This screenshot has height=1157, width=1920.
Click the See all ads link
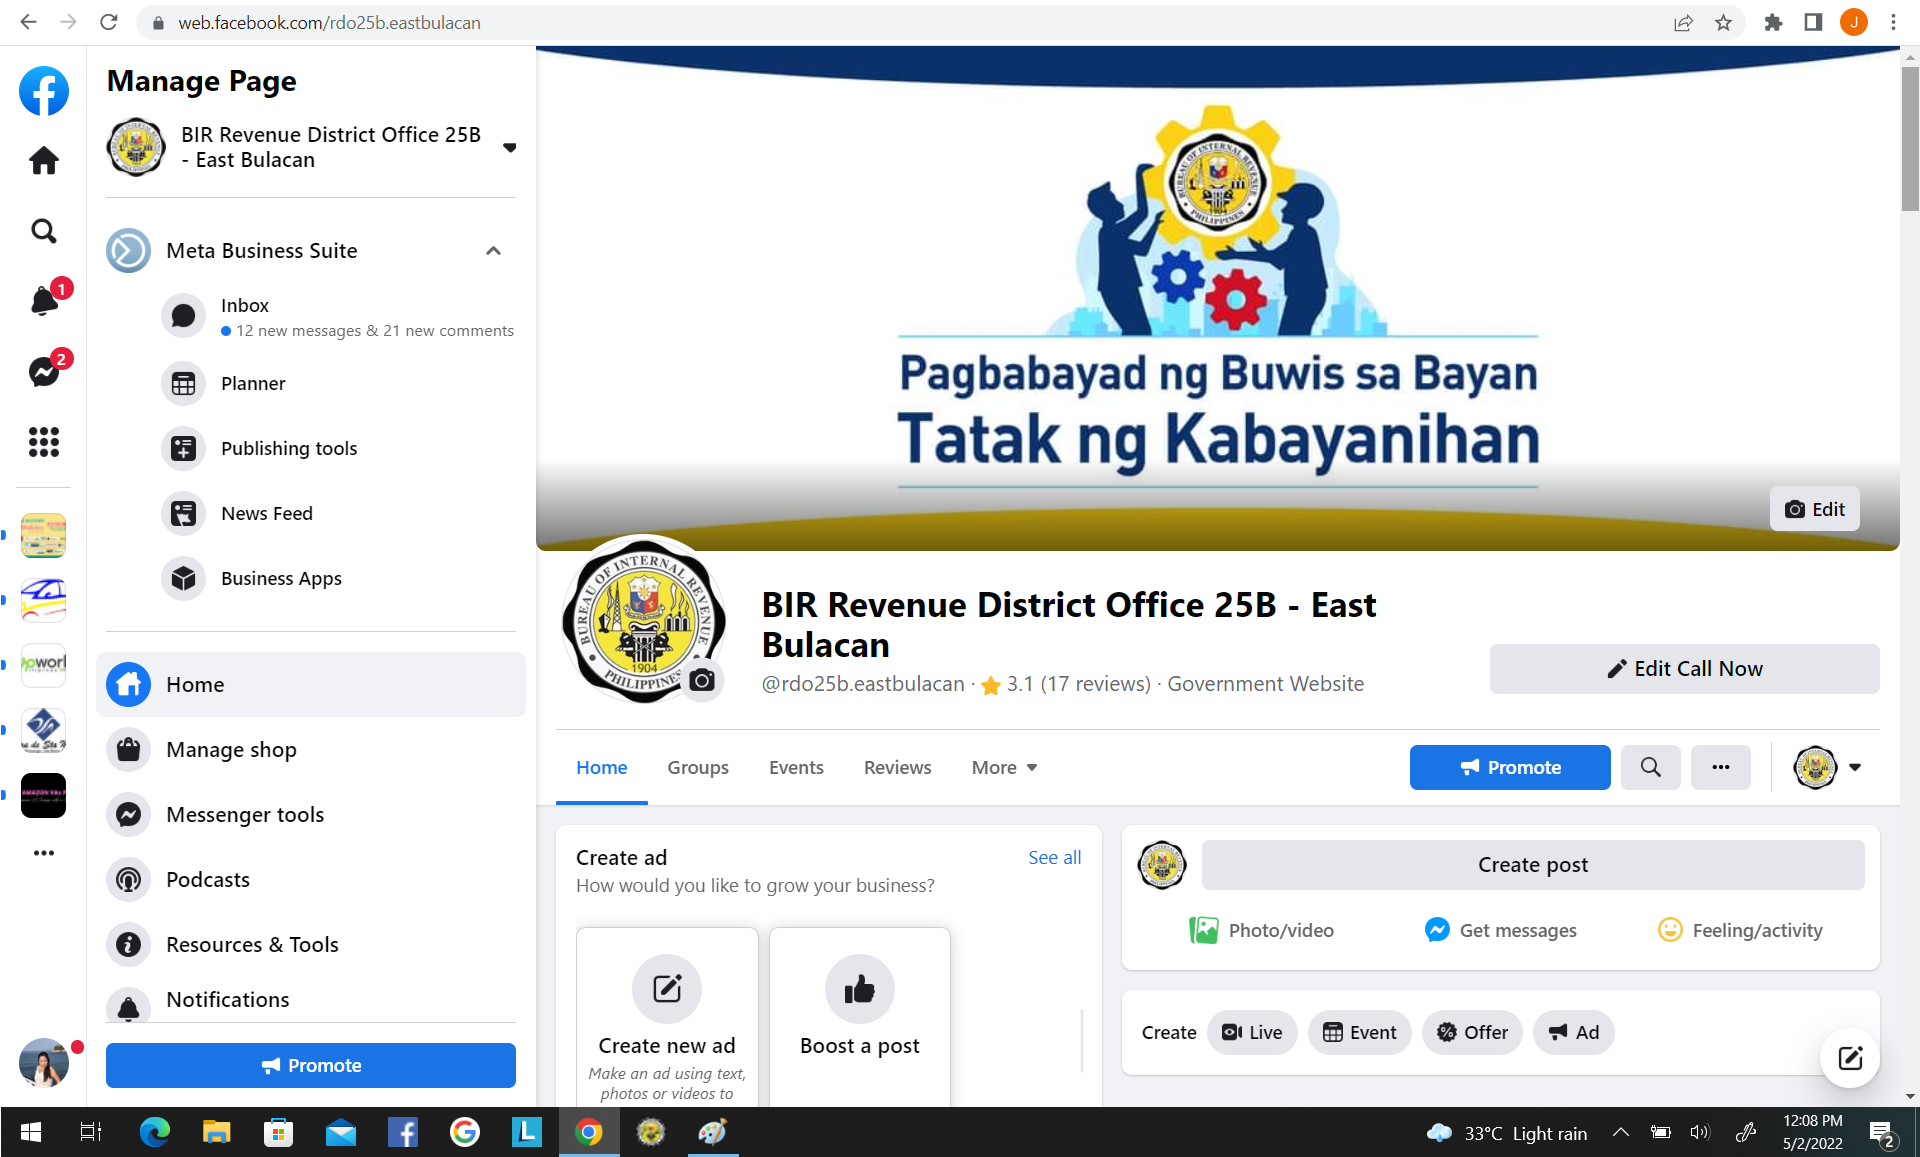1054,857
